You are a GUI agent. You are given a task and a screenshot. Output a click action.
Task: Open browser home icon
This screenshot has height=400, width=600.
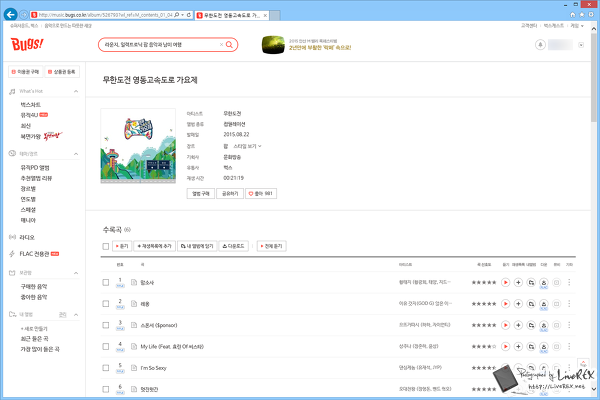tap(572, 15)
